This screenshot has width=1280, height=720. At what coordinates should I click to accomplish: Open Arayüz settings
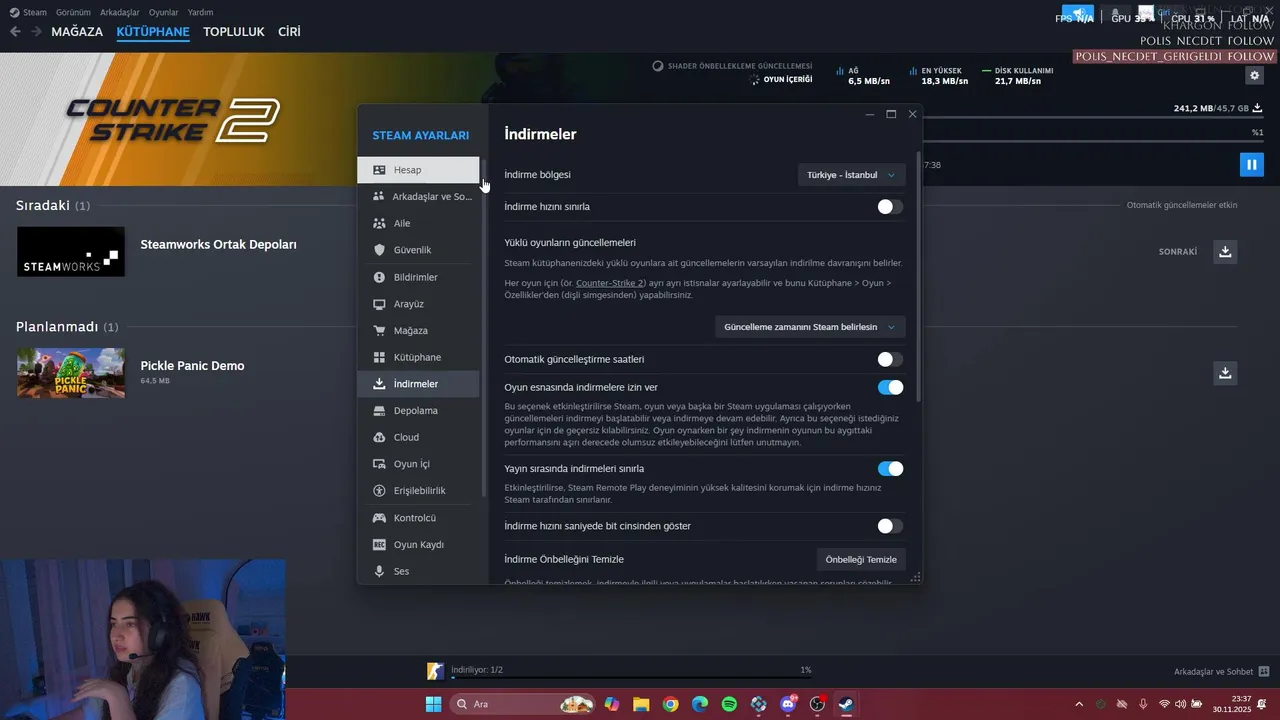tap(418, 304)
